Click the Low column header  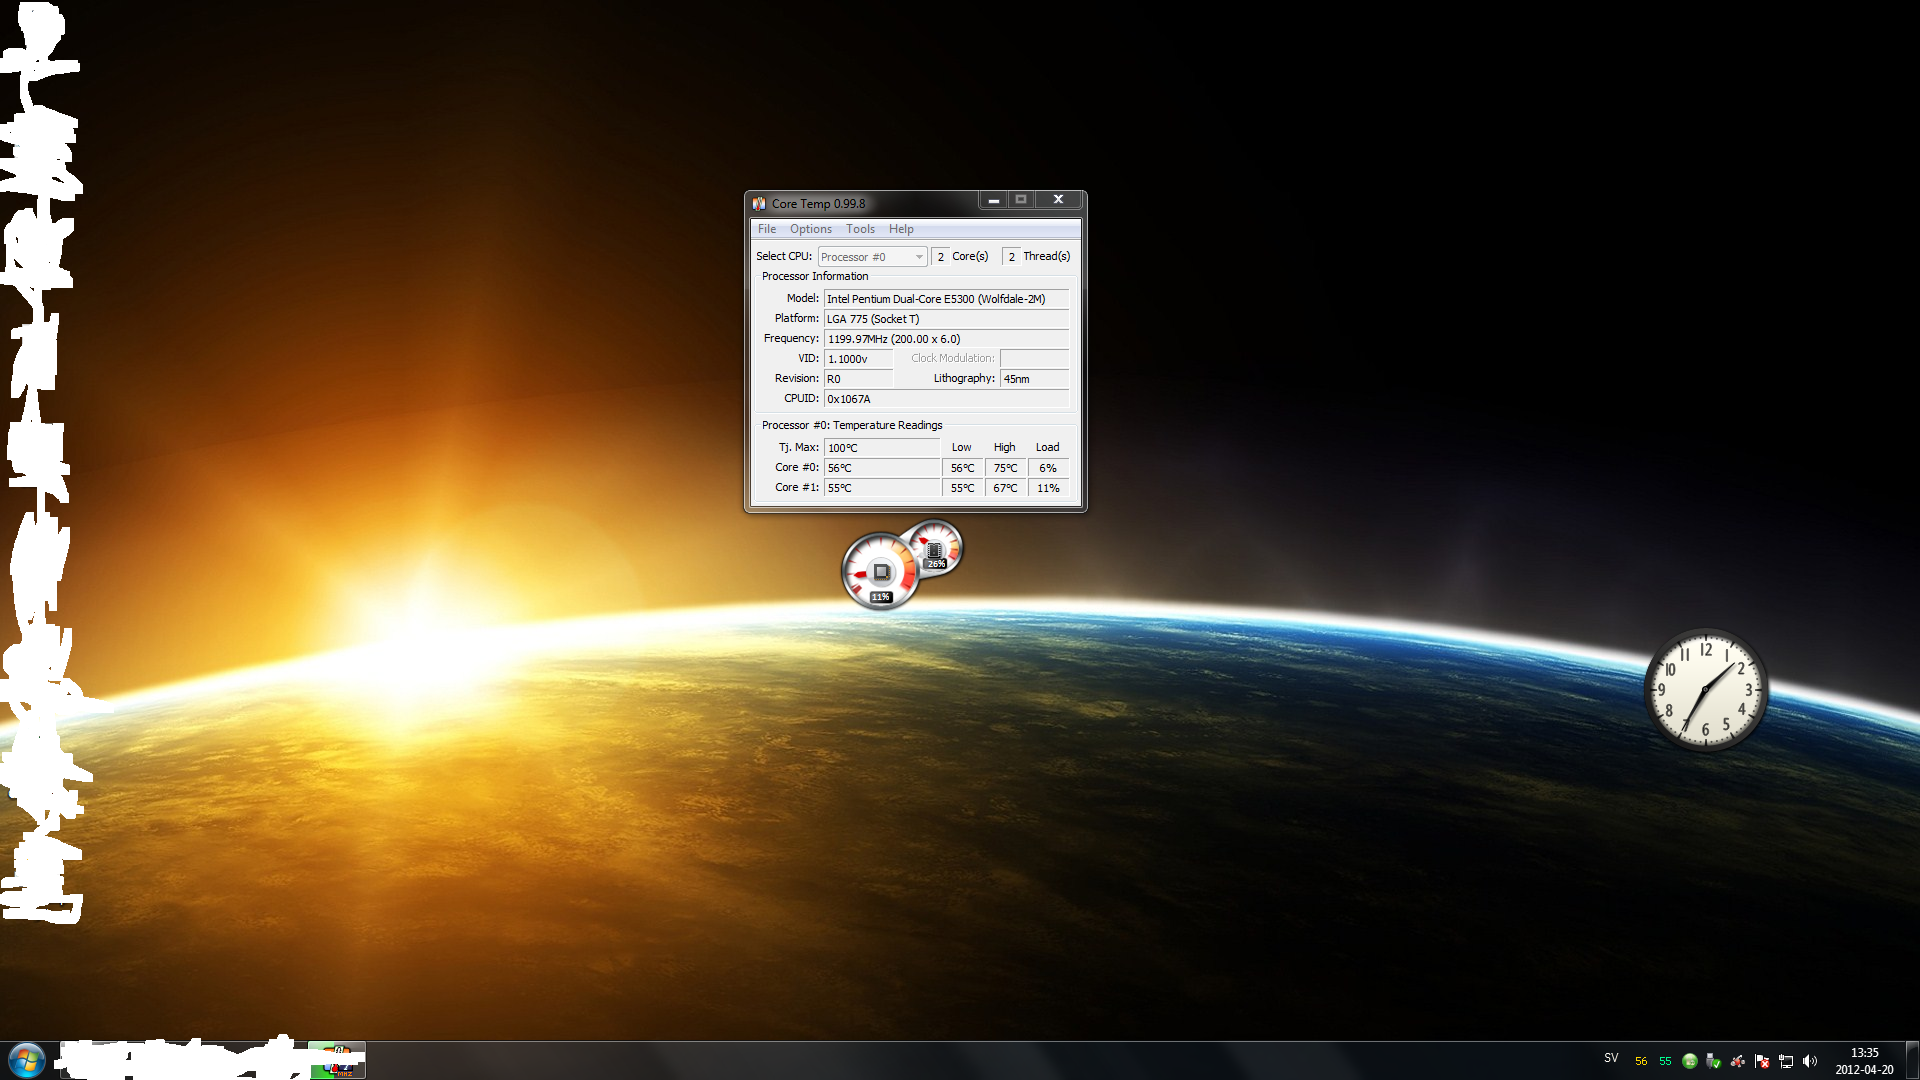point(961,447)
